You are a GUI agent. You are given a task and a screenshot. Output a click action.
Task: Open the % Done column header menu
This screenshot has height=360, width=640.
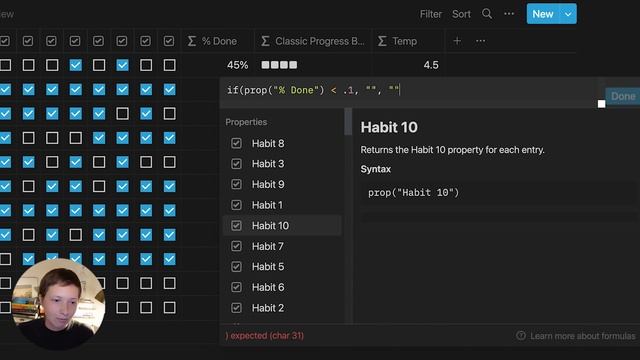(x=218, y=41)
